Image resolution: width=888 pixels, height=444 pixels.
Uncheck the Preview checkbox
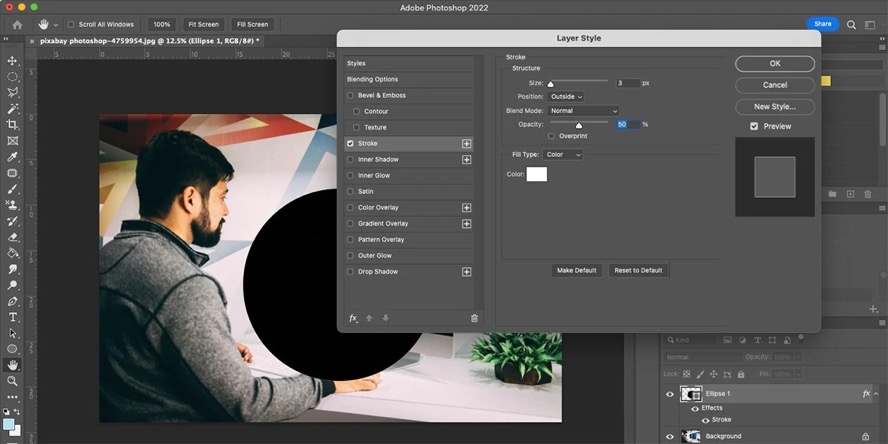(754, 127)
